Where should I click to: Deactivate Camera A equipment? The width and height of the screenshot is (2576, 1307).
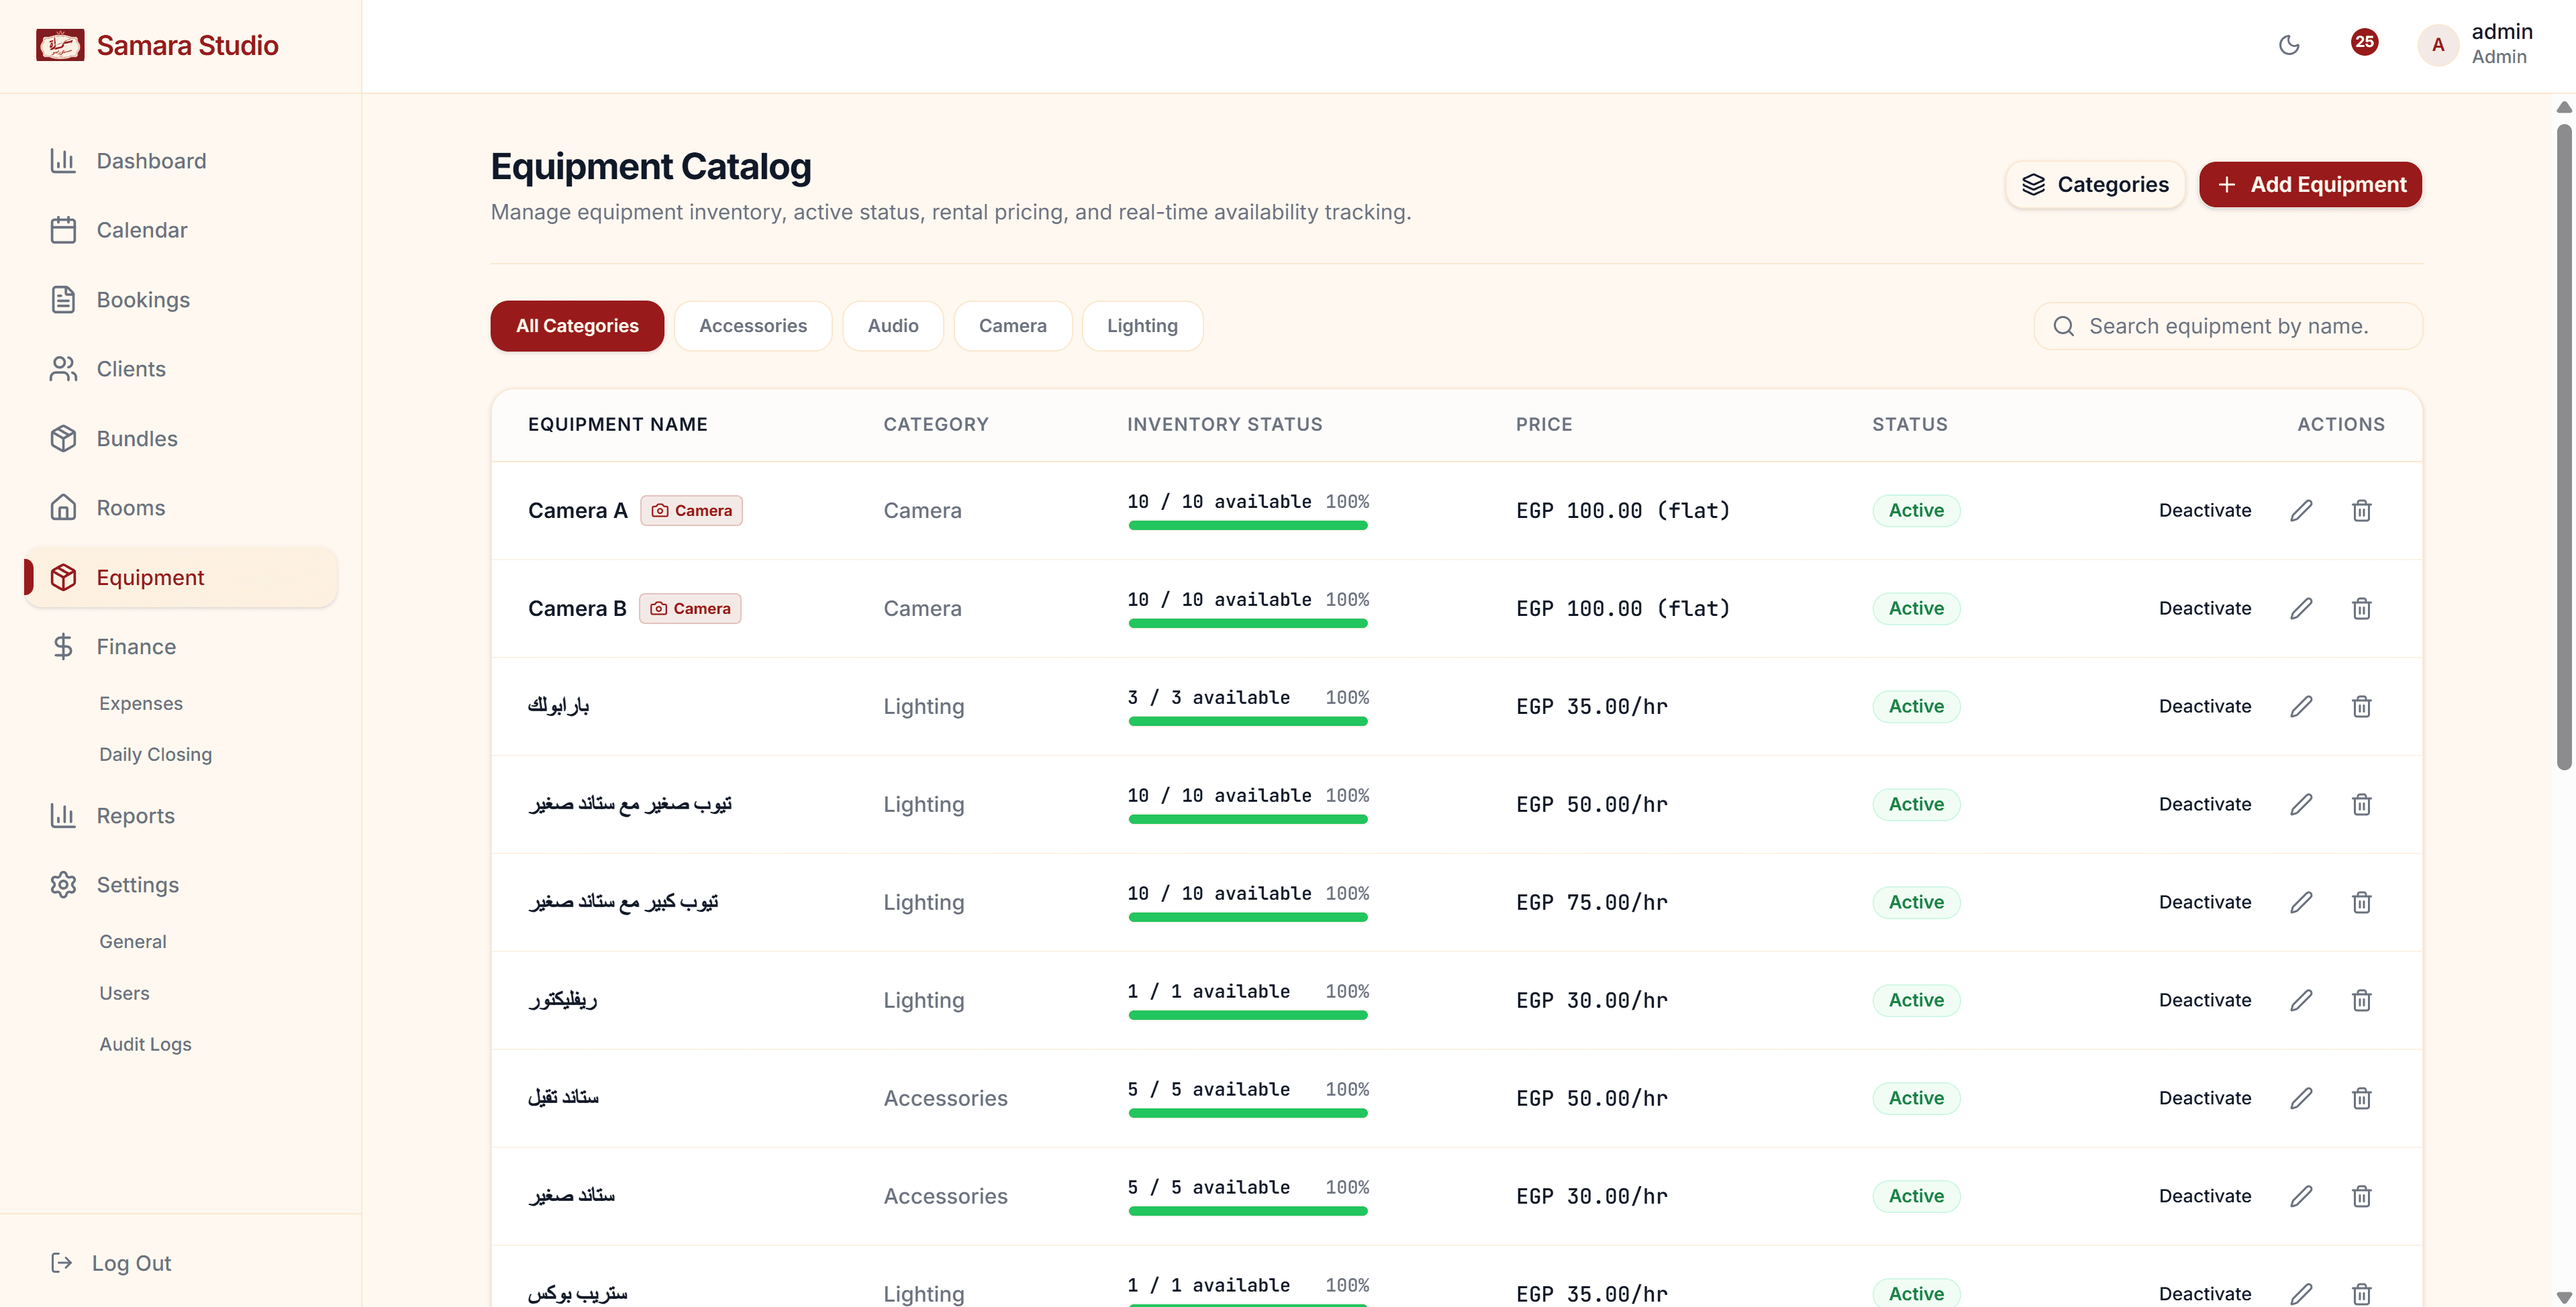(x=2204, y=511)
